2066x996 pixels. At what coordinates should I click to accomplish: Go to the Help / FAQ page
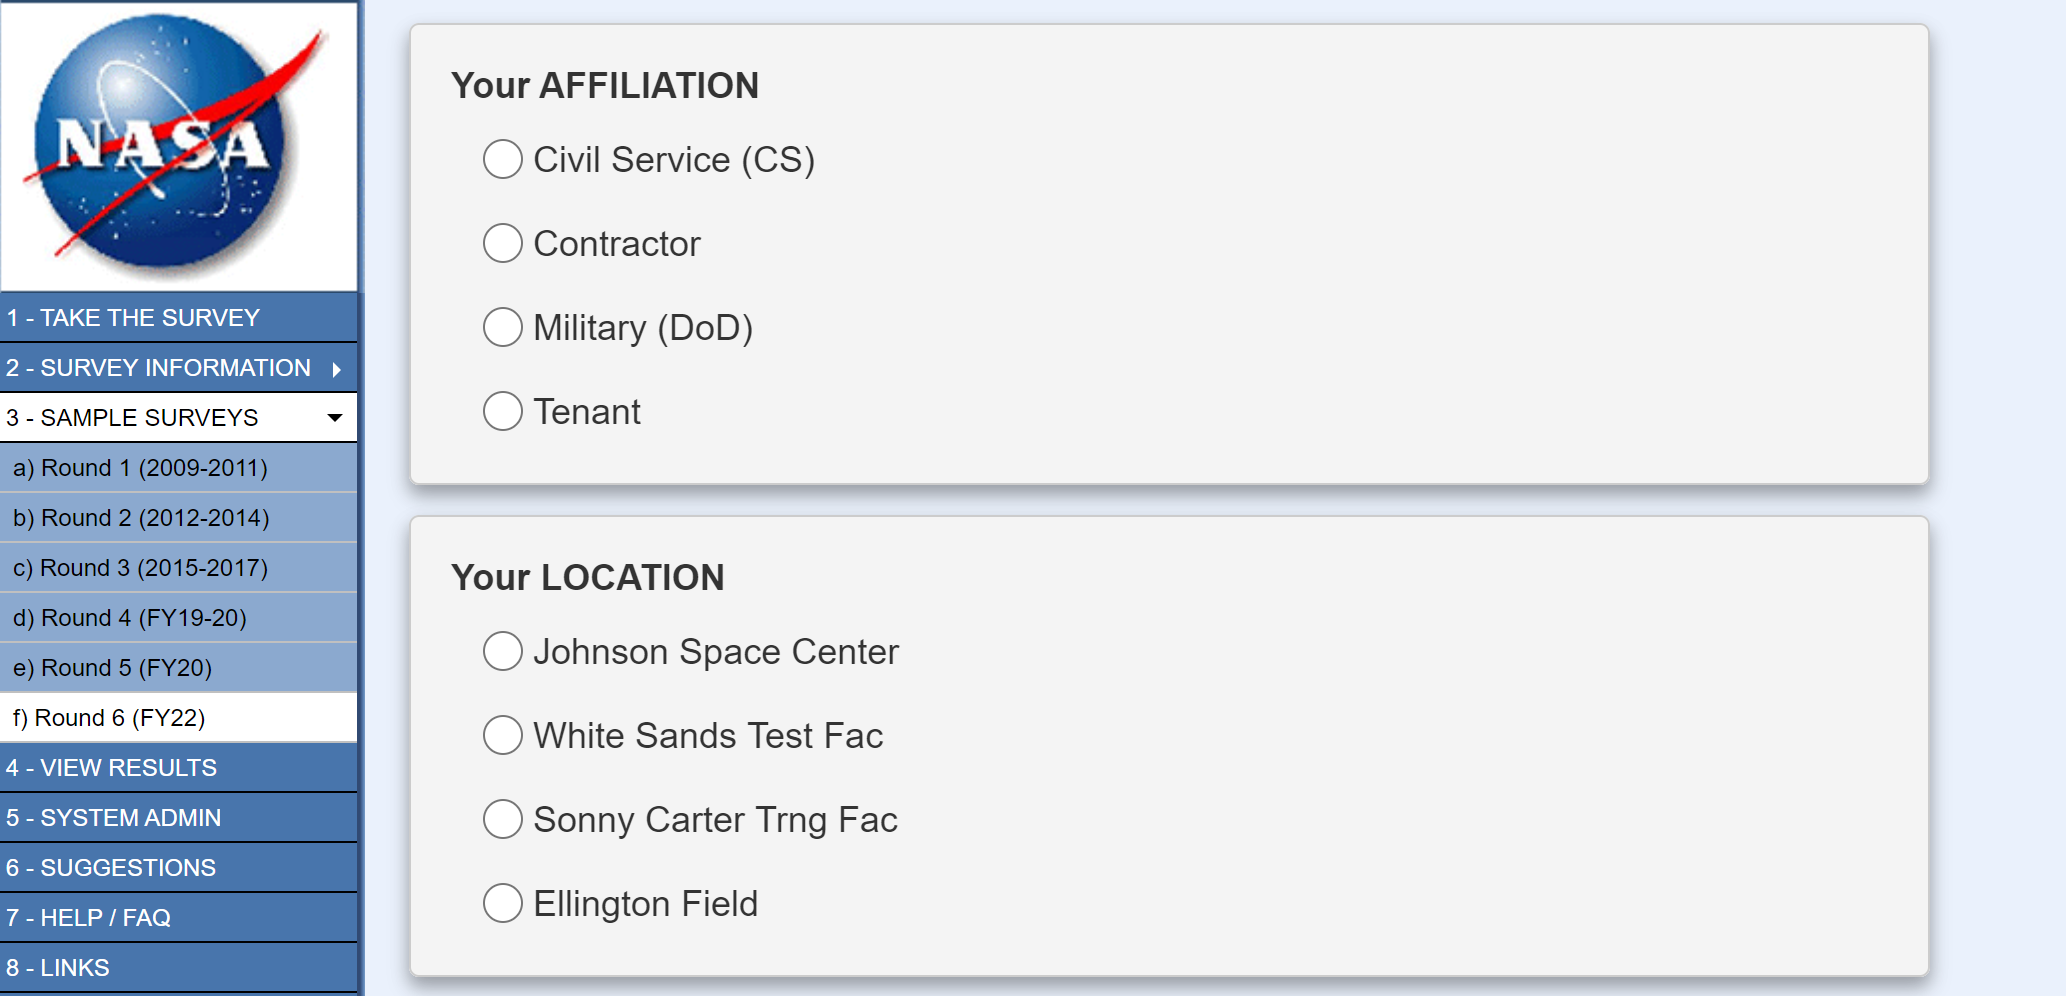tap(89, 918)
